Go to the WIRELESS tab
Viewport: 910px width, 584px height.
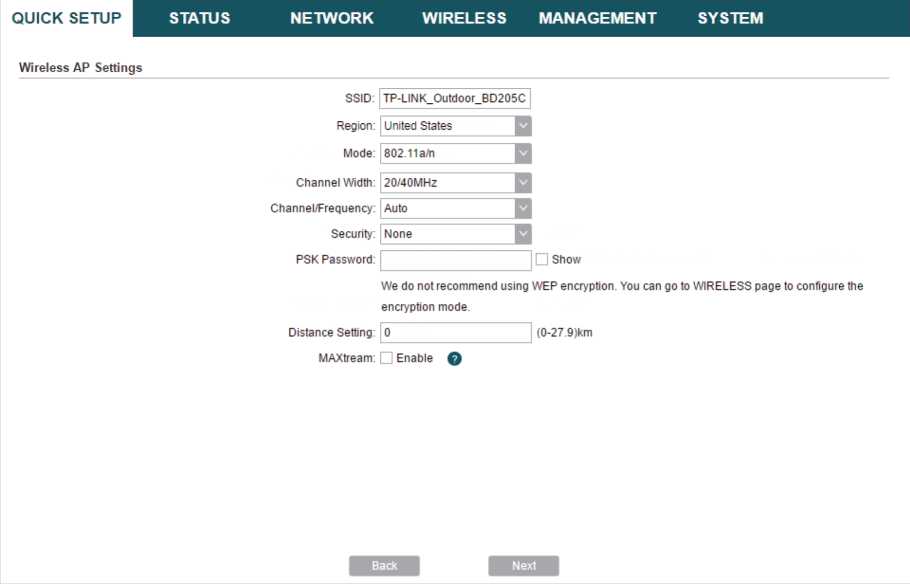(x=464, y=18)
